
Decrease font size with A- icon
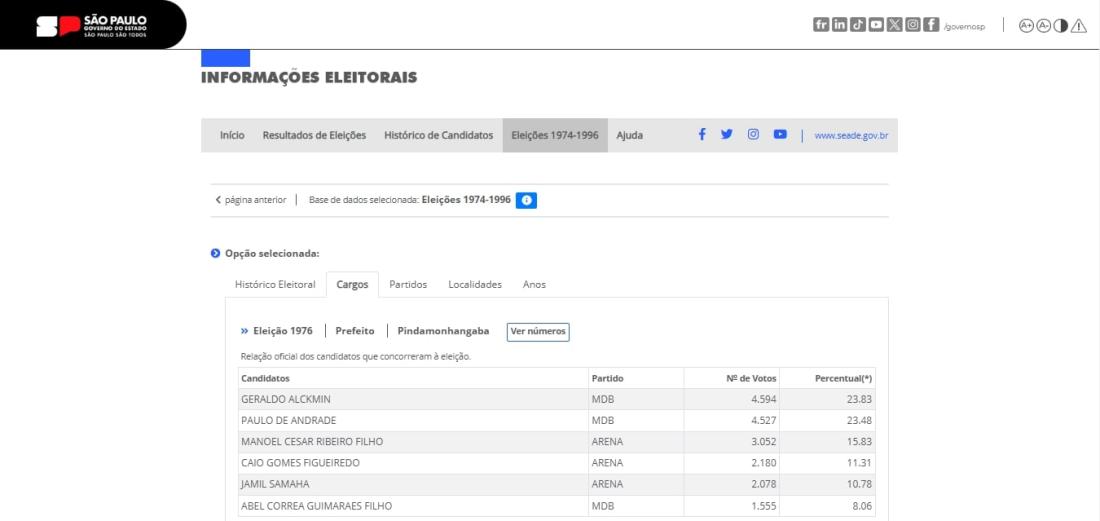pyautogui.click(x=1043, y=25)
